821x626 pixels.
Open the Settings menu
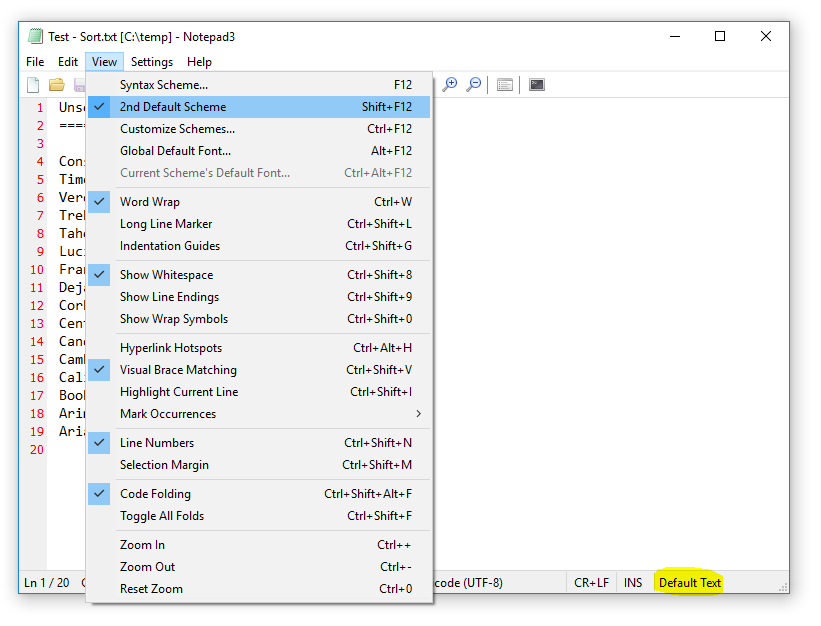click(x=152, y=62)
